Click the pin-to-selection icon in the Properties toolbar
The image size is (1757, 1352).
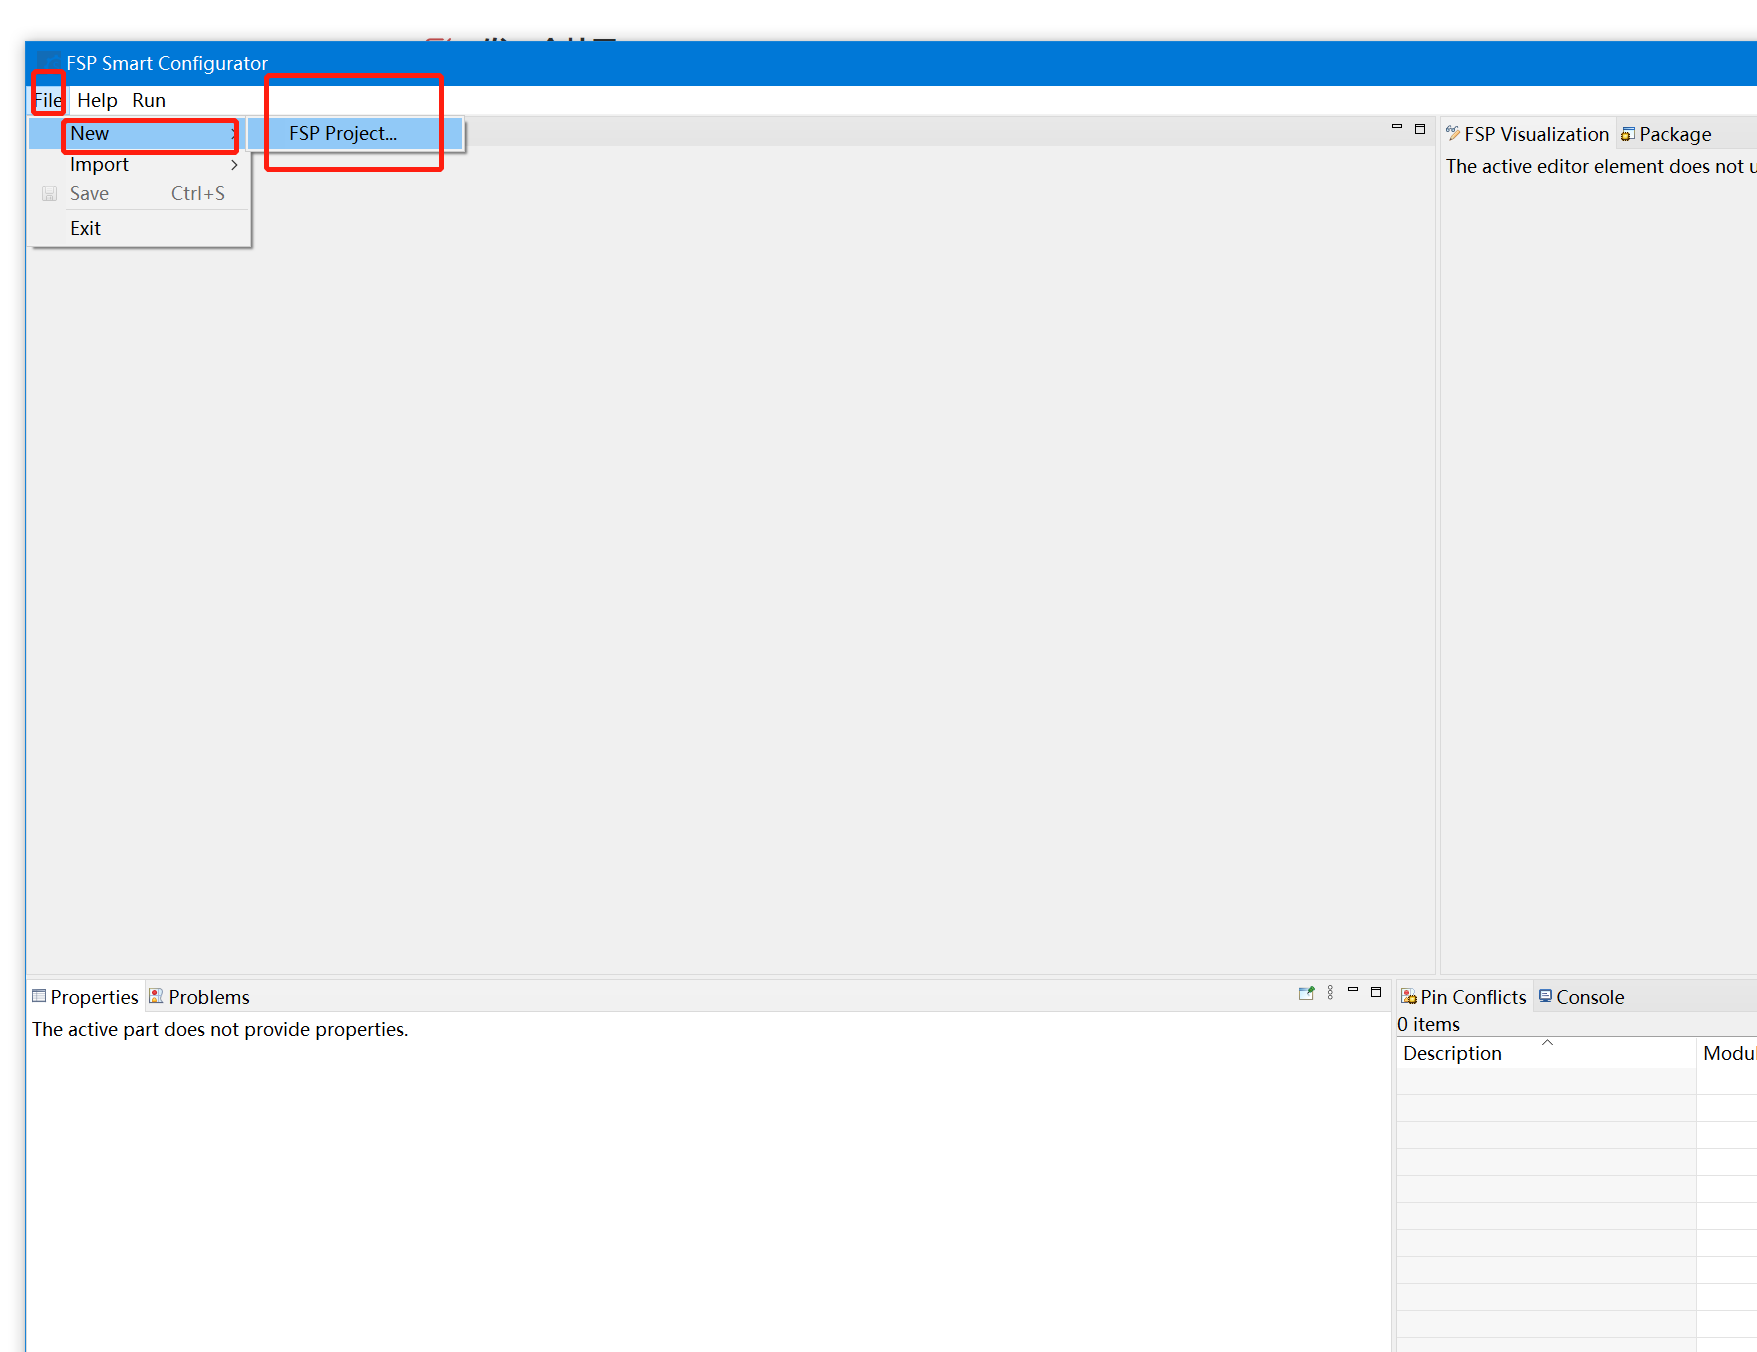point(1306,993)
